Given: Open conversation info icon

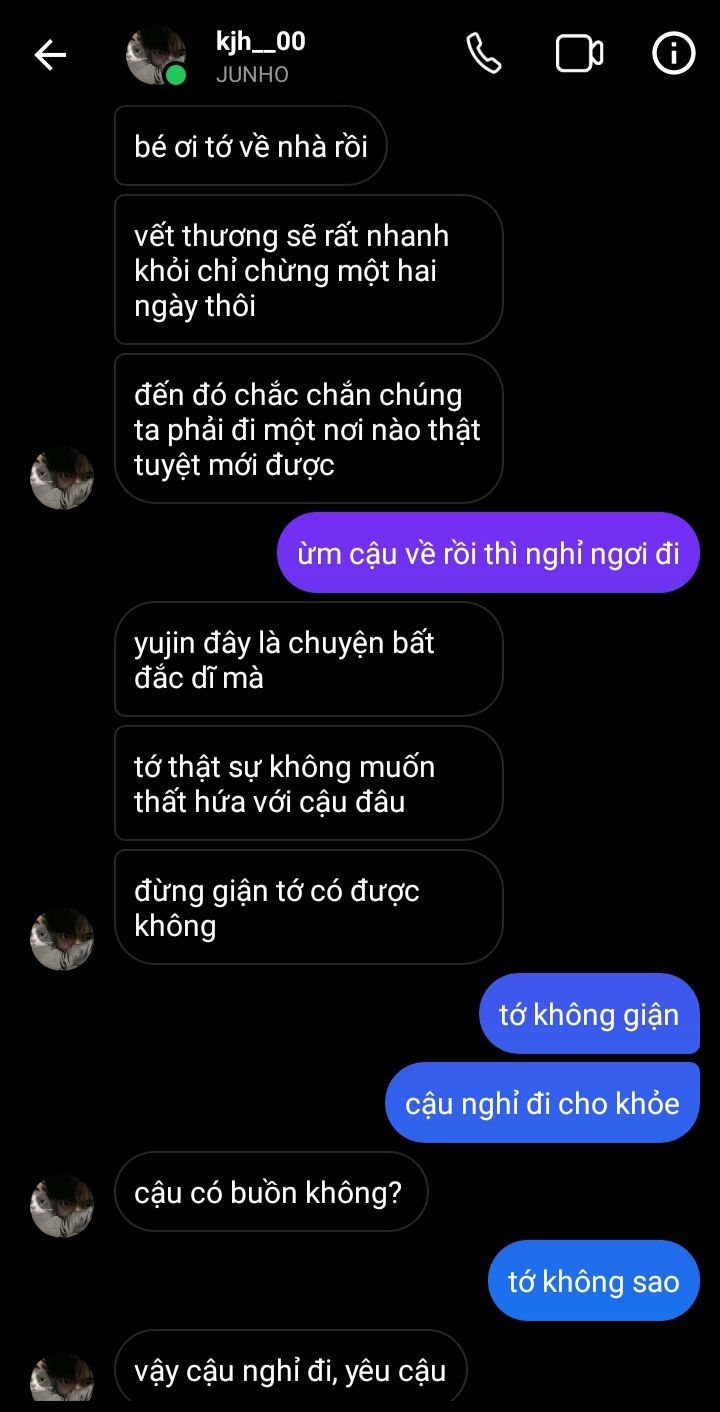Looking at the screenshot, I should click(673, 54).
